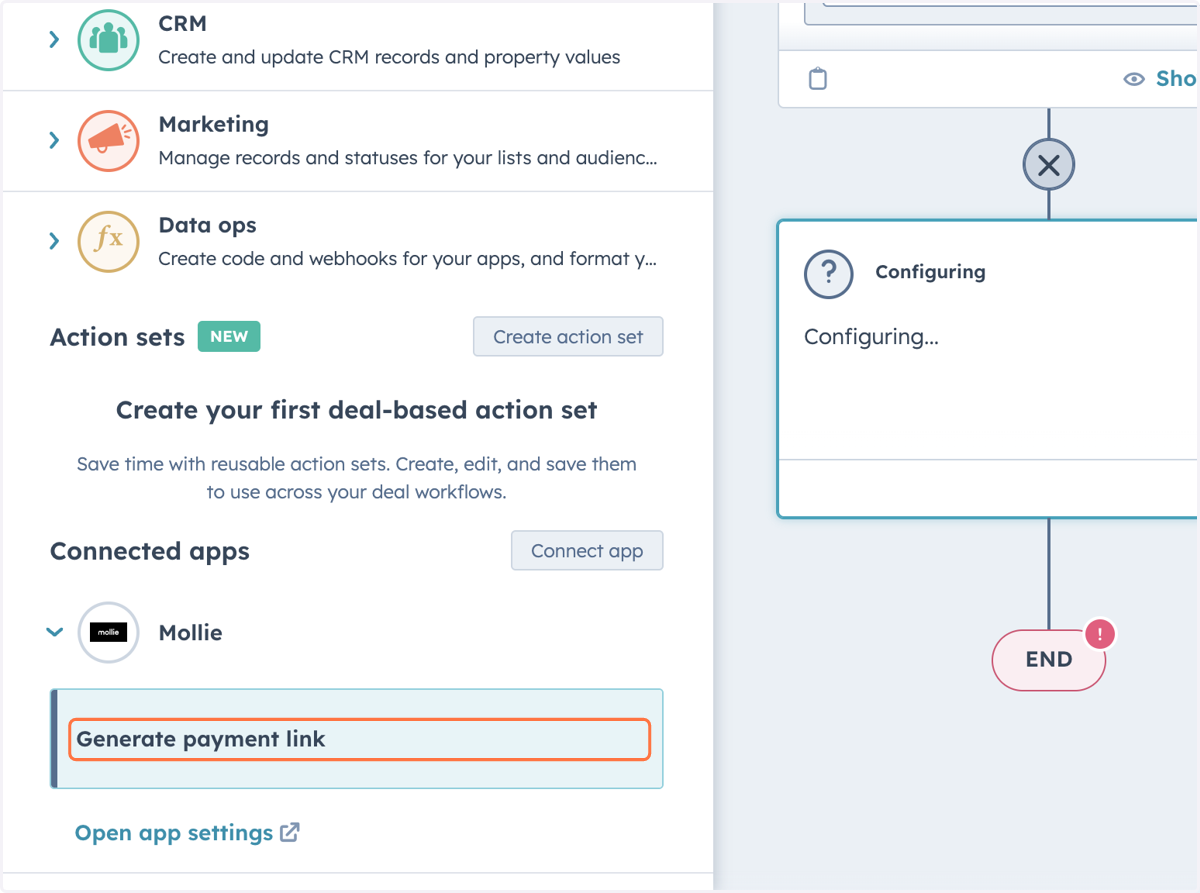
Task: Click the eye icon beside Sho
Action: pos(1134,79)
